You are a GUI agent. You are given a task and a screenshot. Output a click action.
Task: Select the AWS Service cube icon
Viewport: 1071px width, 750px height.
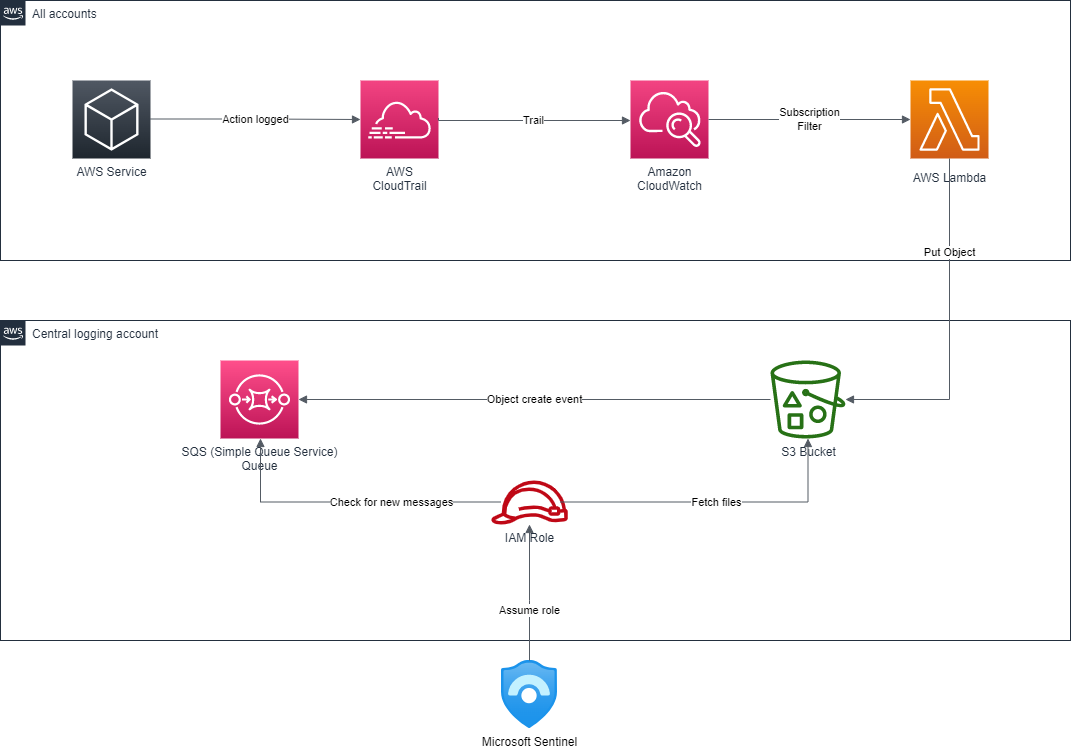(111, 119)
